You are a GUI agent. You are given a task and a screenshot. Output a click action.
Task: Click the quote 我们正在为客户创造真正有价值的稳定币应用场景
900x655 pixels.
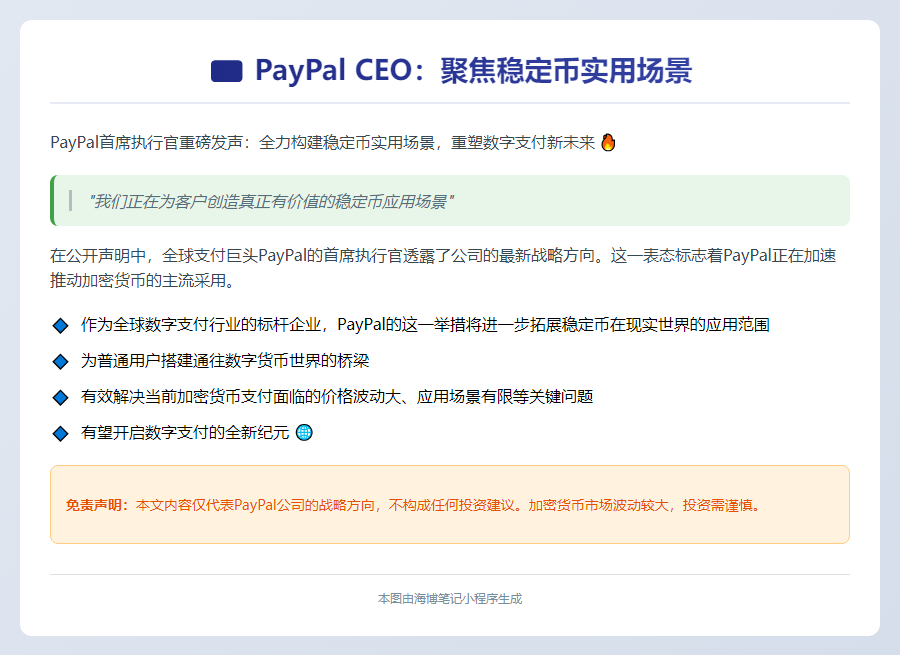(271, 201)
